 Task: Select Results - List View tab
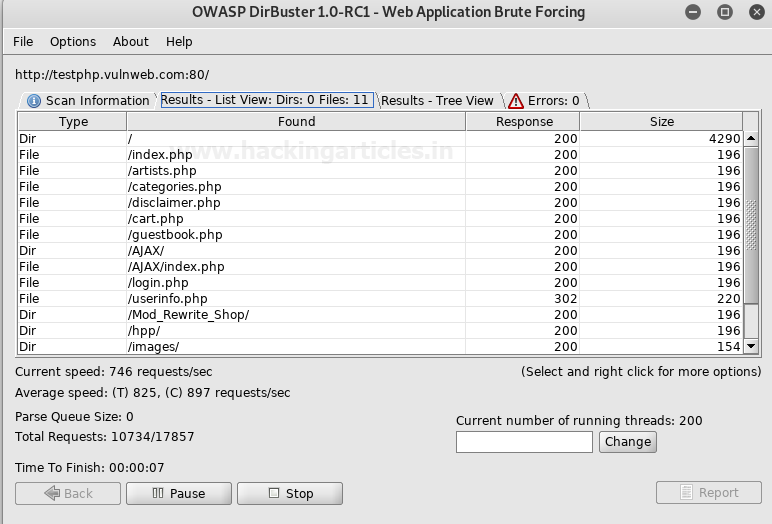(266, 100)
